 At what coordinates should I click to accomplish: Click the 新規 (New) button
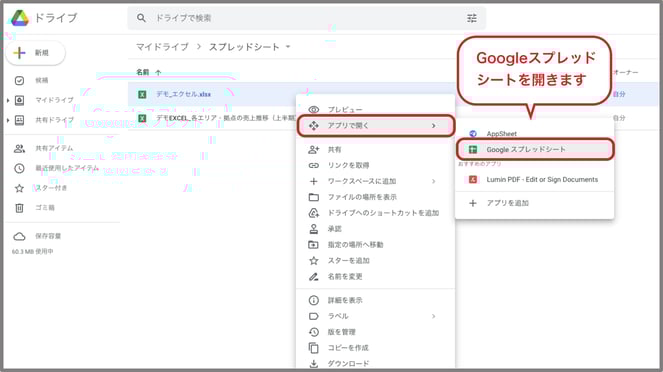click(x=36, y=53)
